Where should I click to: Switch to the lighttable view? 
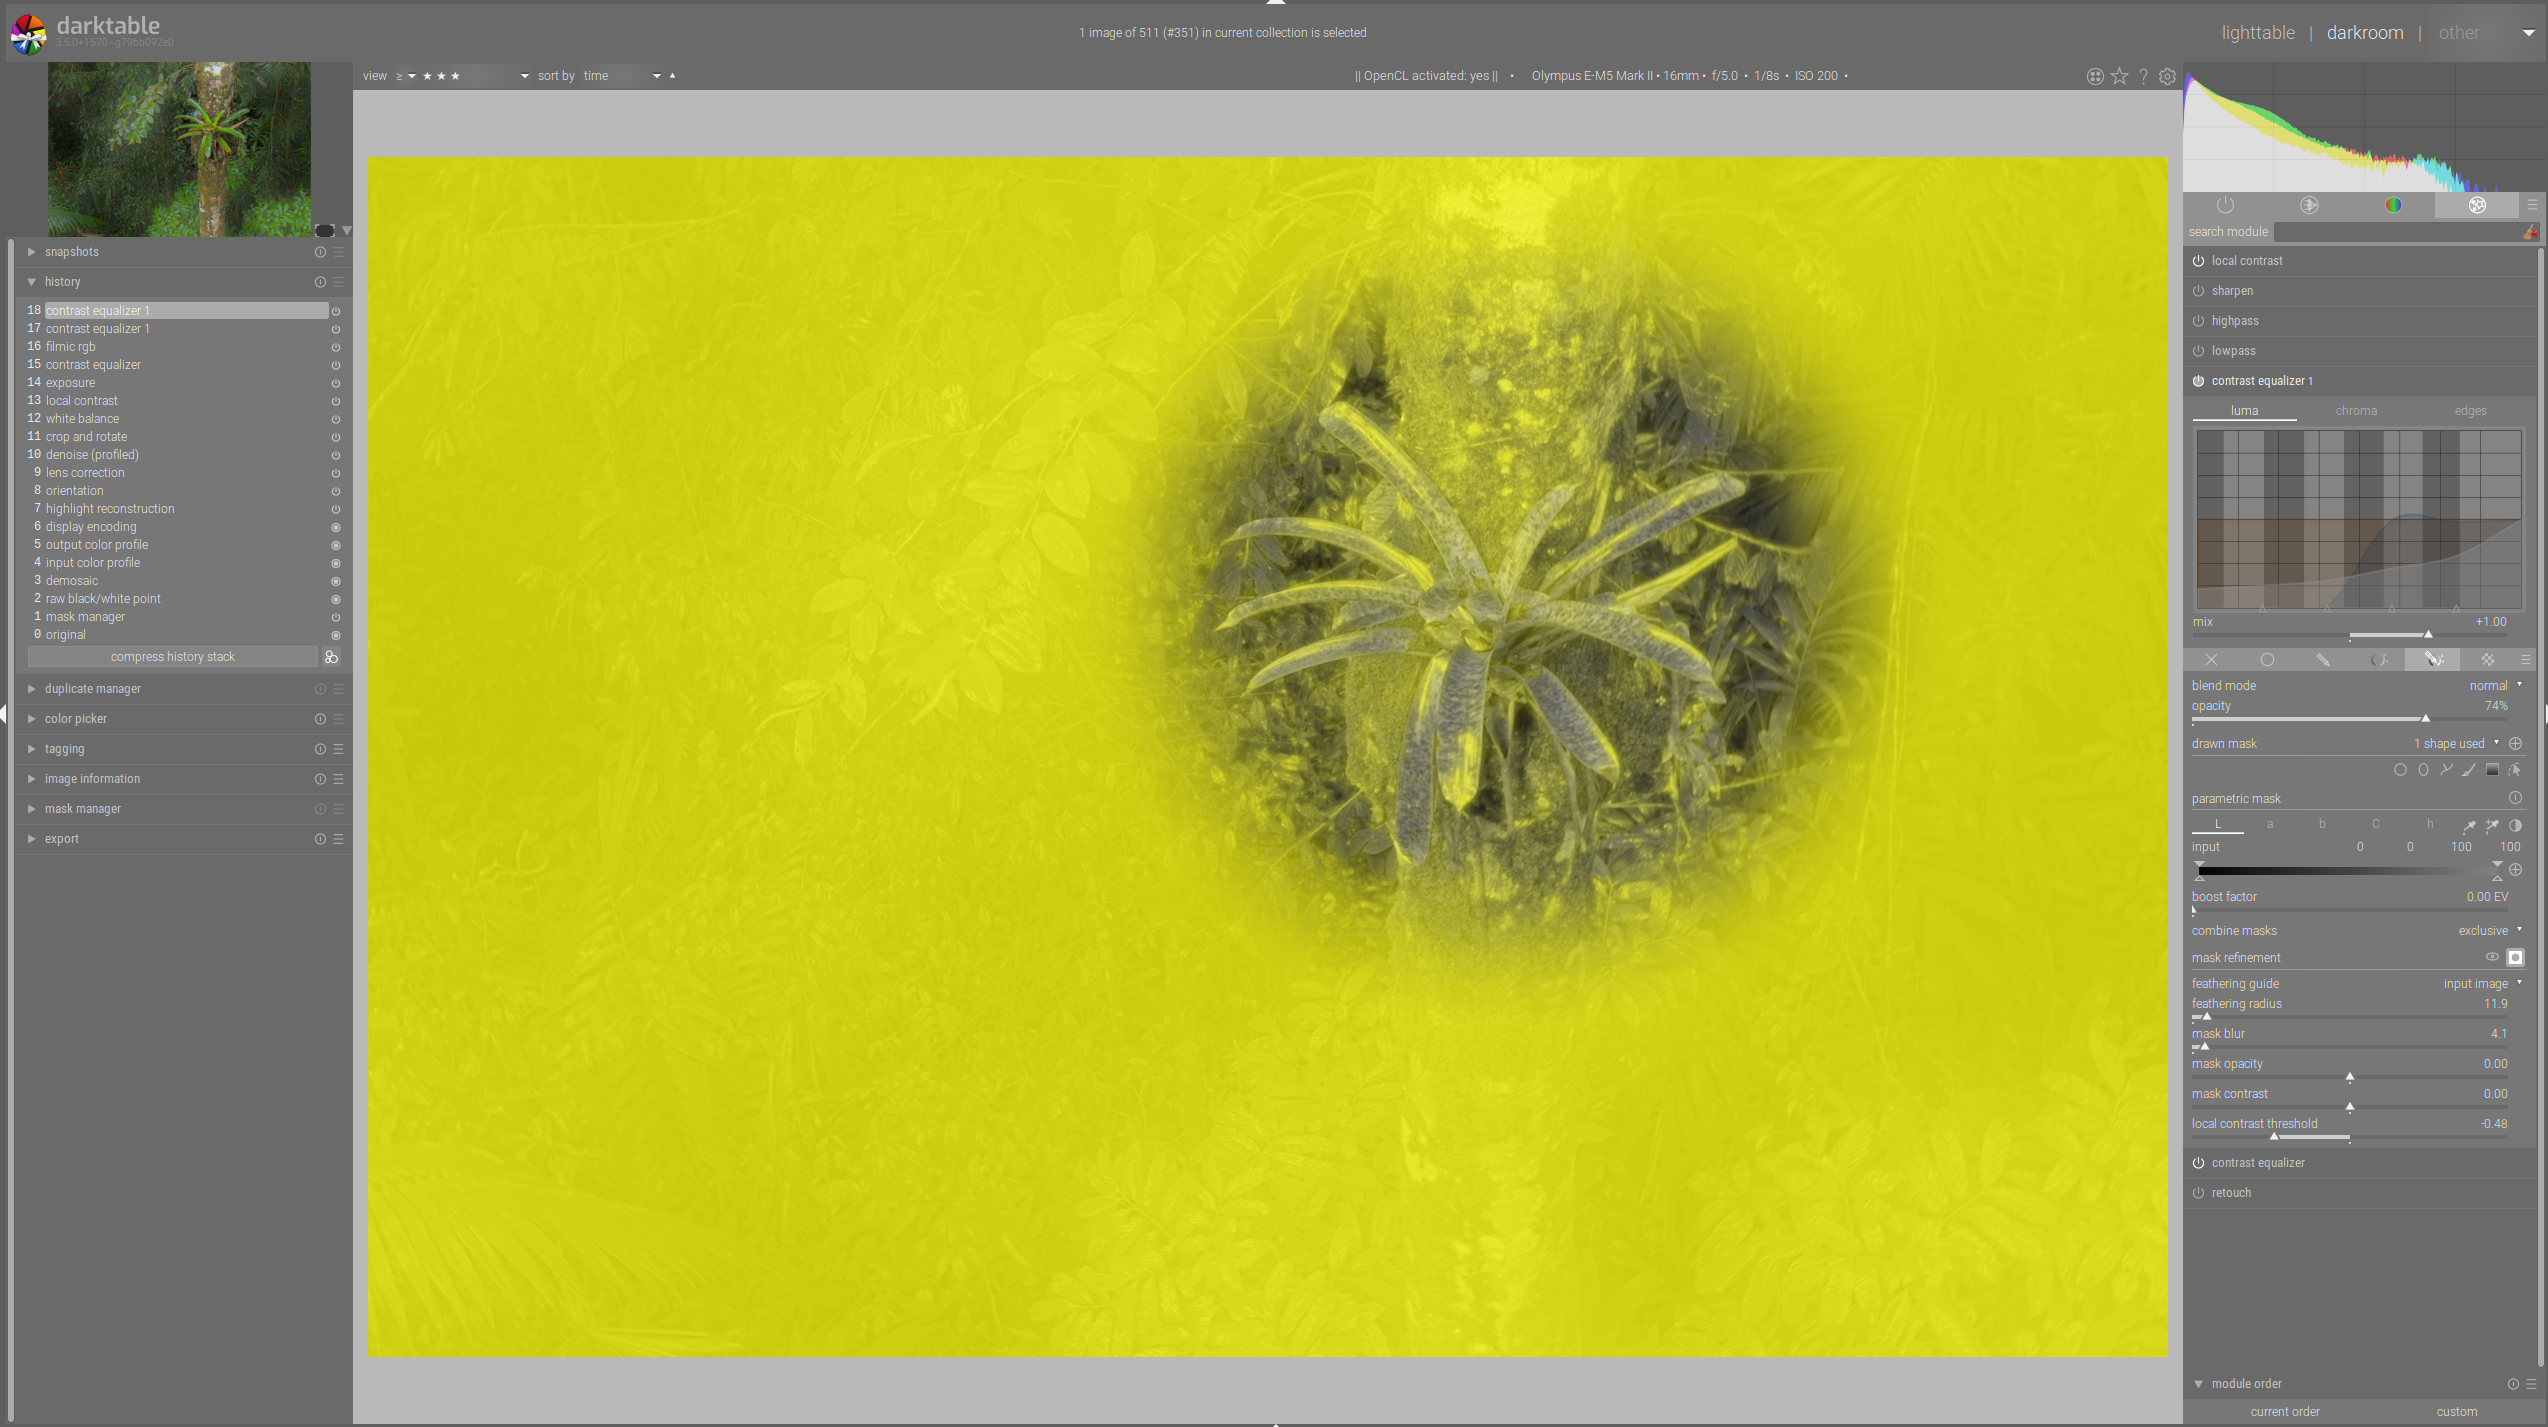2258,33
